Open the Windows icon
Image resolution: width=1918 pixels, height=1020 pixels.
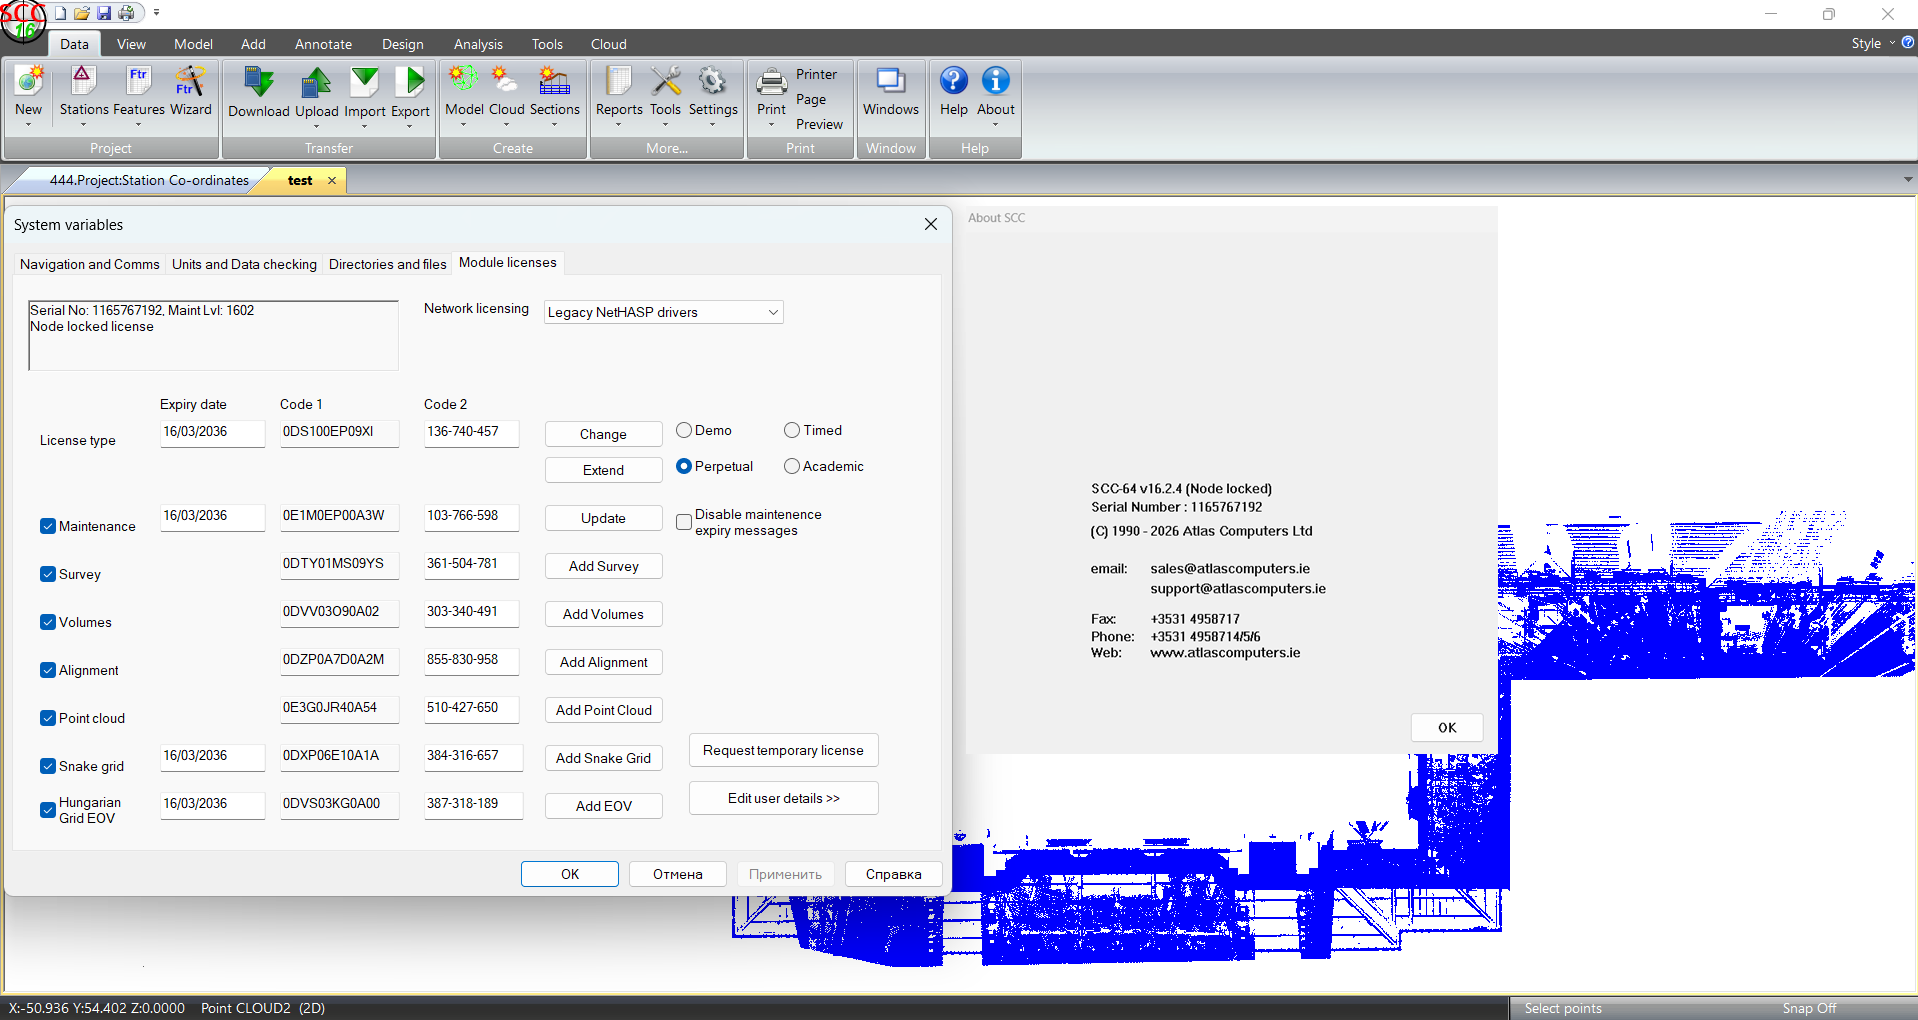(890, 81)
